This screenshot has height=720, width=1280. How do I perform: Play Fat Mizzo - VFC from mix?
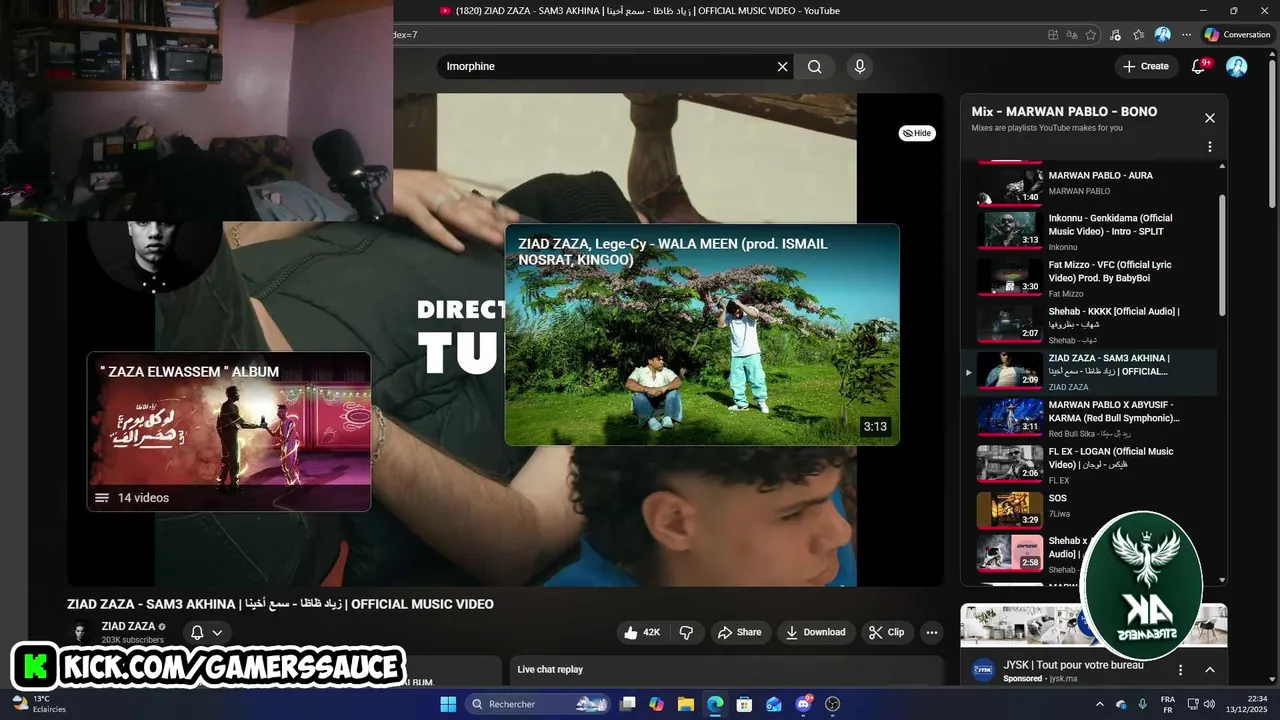click(x=1094, y=277)
